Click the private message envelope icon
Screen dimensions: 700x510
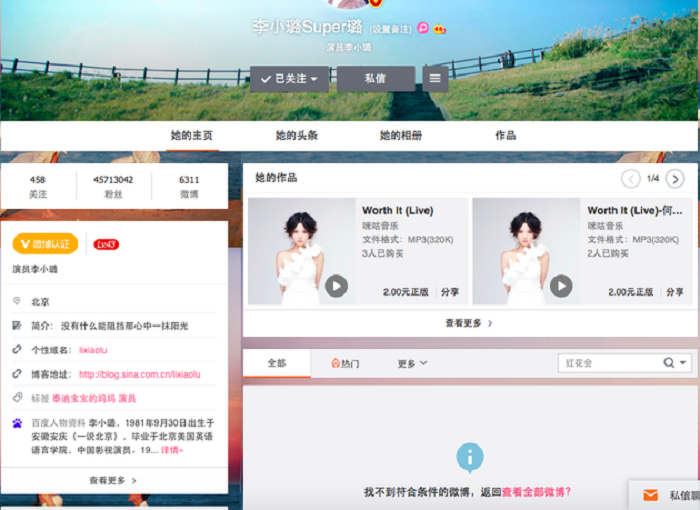click(650, 495)
